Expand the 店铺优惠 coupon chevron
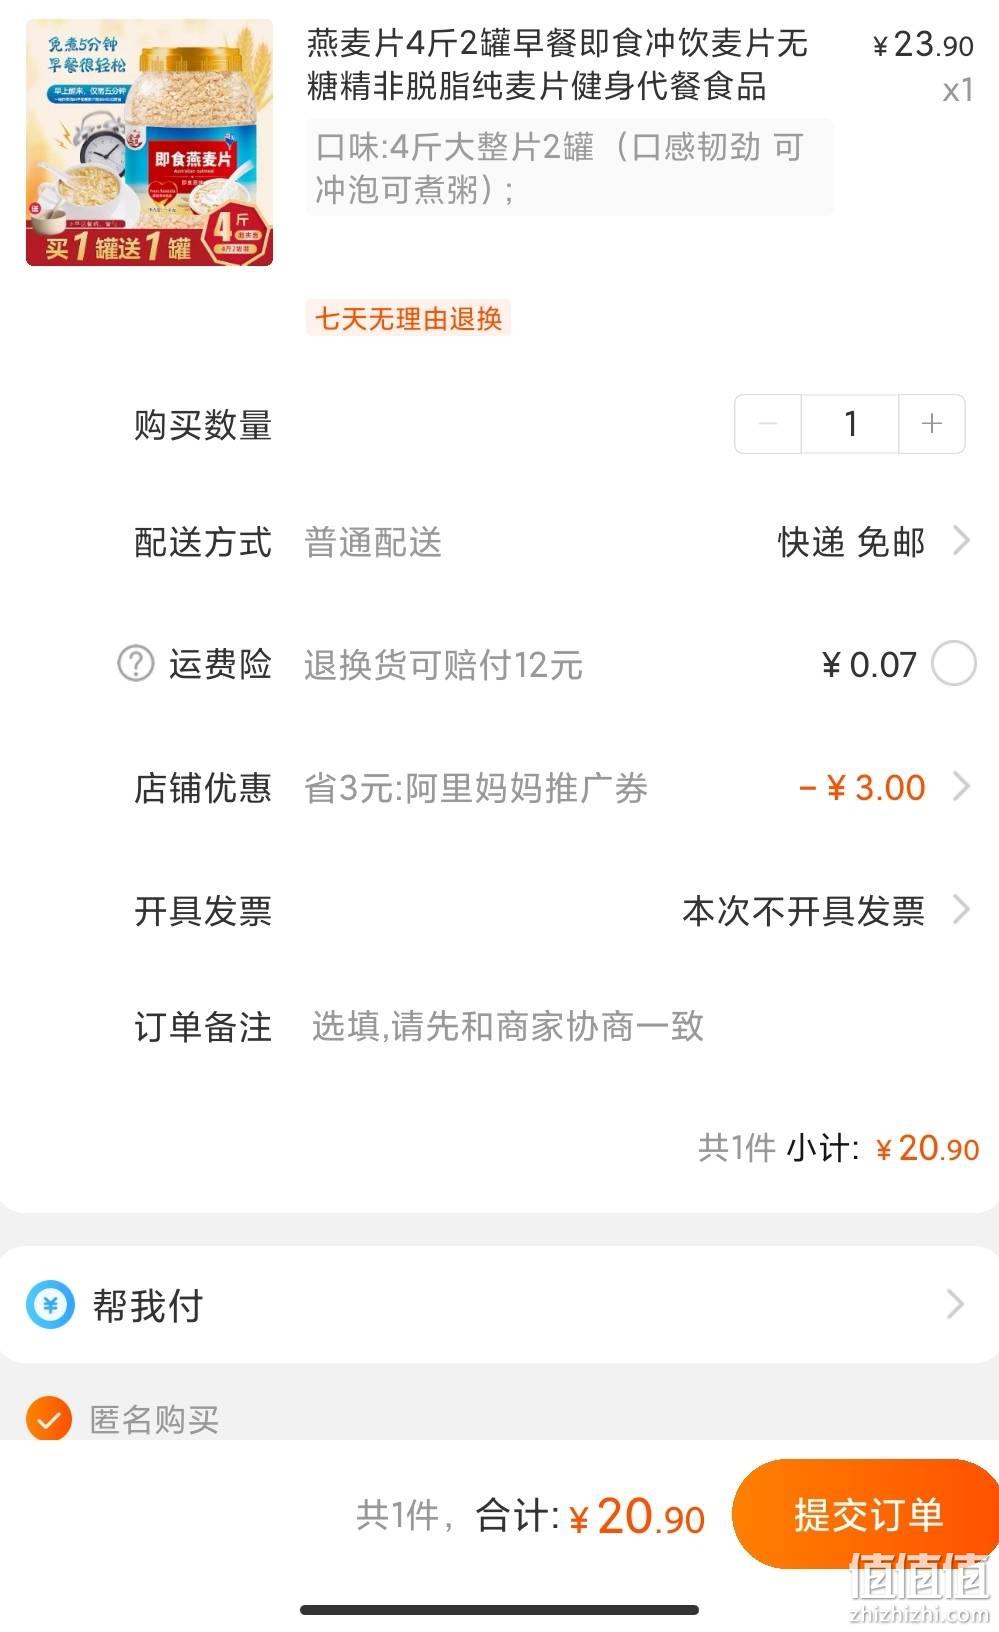This screenshot has height=1632, width=999. (x=961, y=786)
